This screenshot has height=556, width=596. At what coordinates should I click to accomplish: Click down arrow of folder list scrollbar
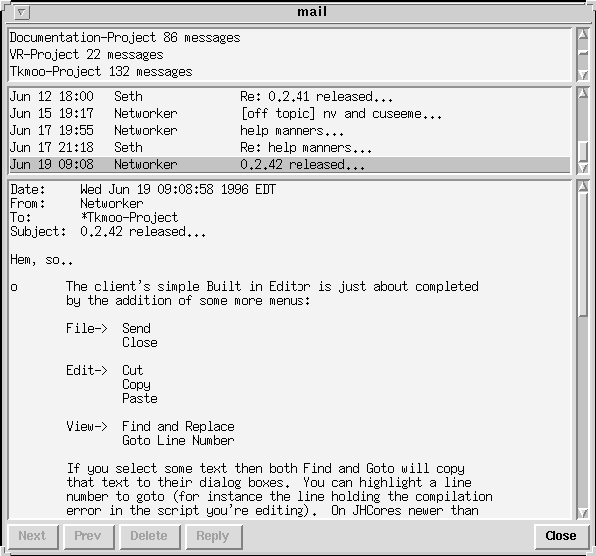pos(583,75)
